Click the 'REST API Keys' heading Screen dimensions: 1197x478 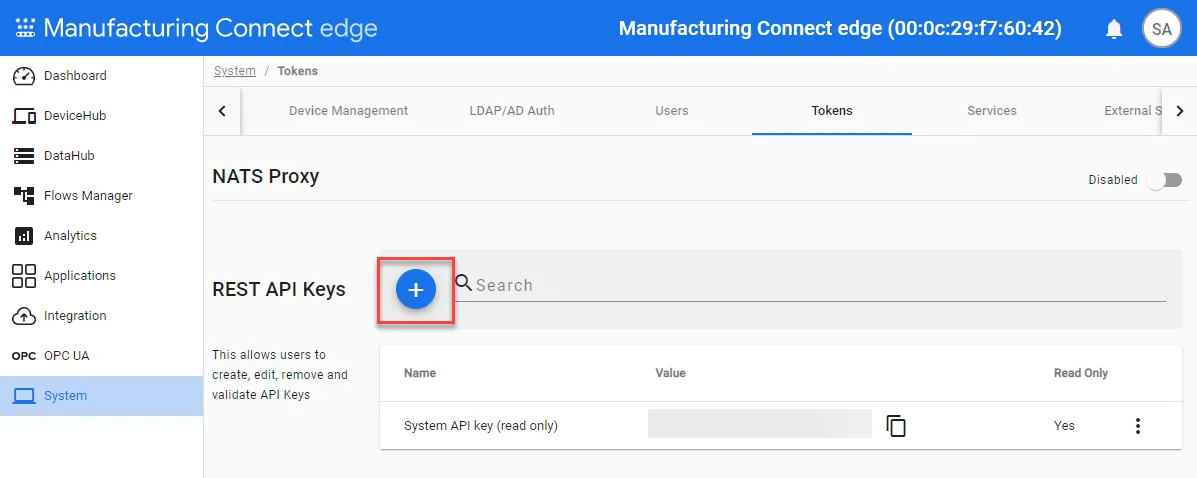[279, 289]
